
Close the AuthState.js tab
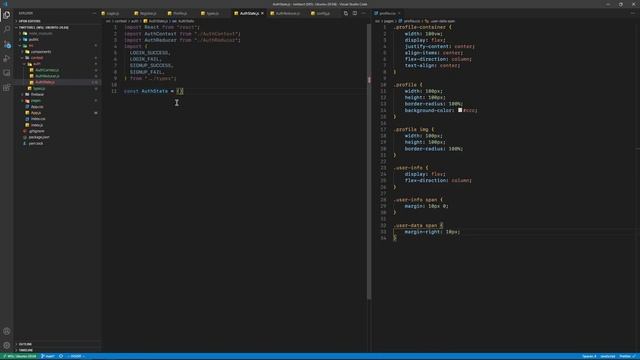(x=262, y=13)
